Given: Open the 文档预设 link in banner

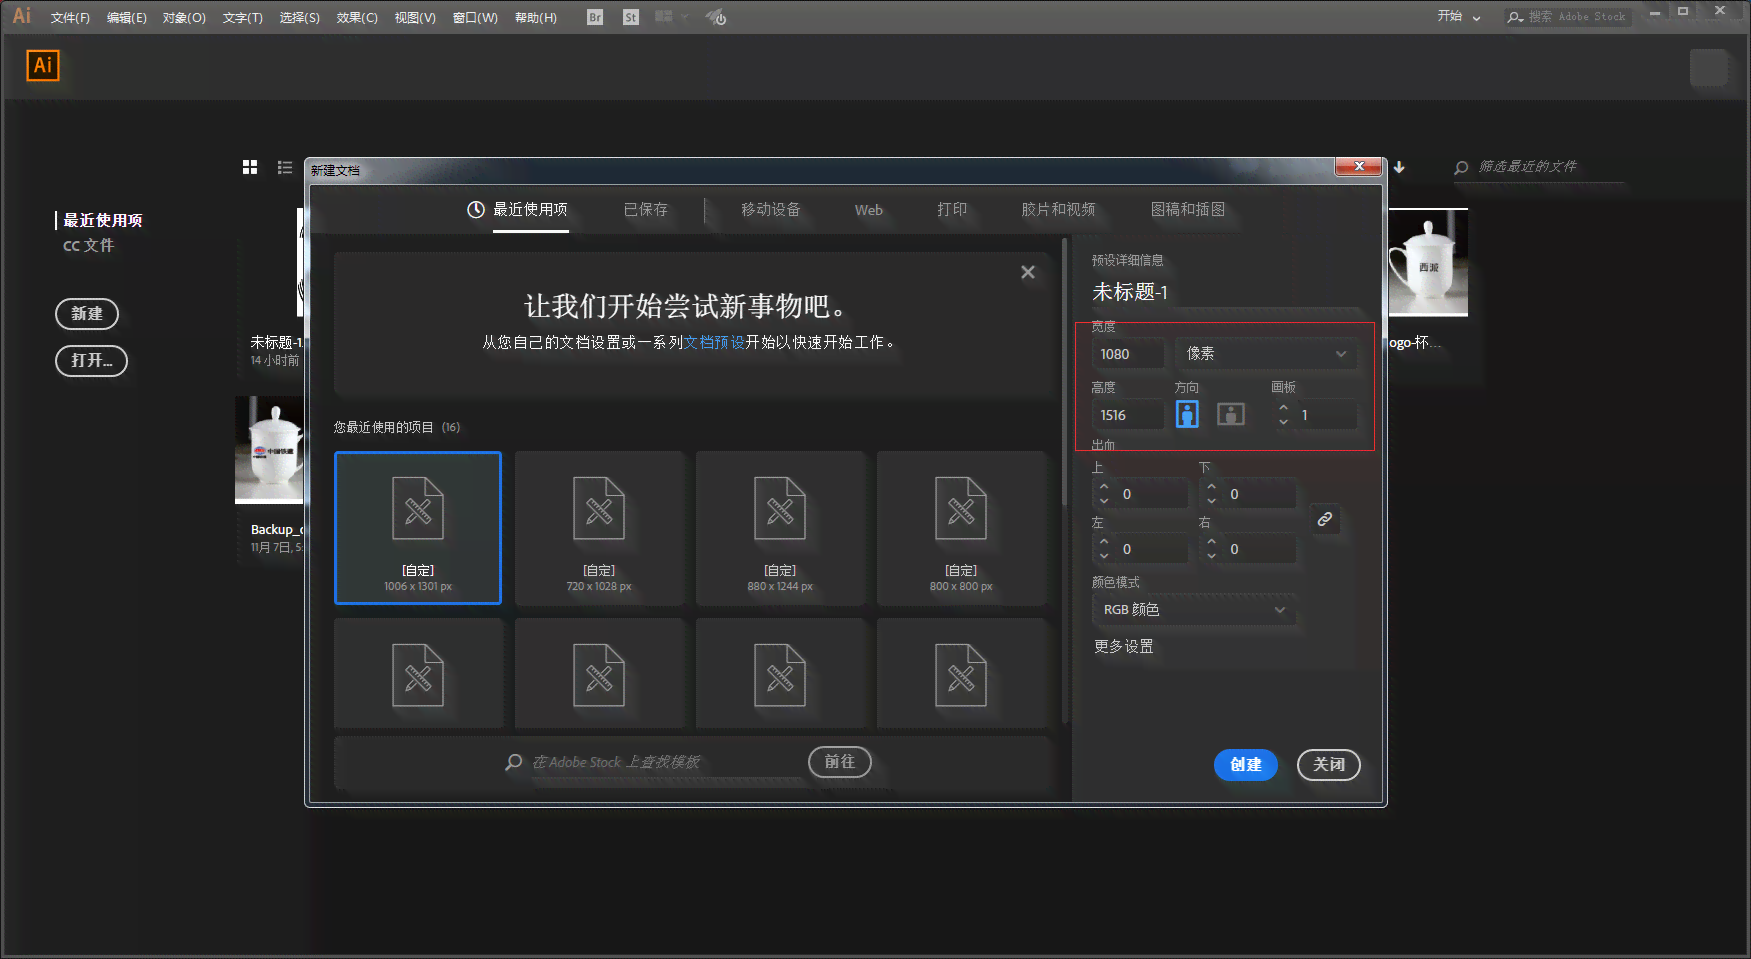Looking at the screenshot, I should point(714,342).
